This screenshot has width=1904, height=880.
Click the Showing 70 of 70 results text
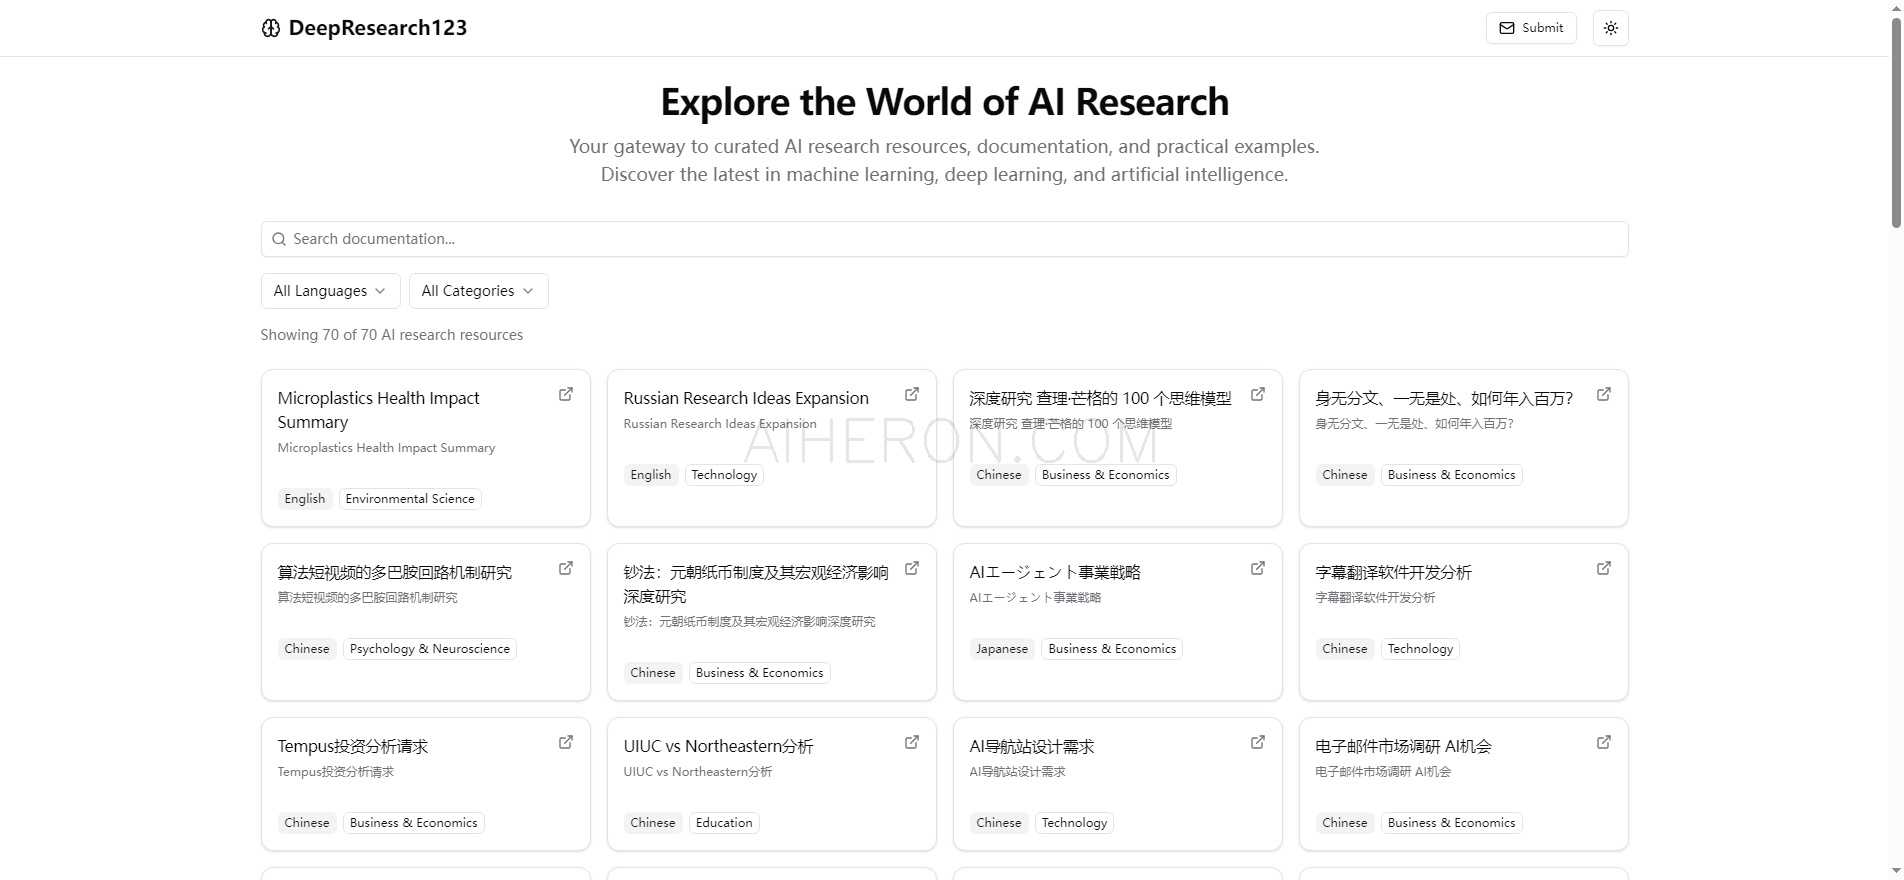click(x=392, y=335)
